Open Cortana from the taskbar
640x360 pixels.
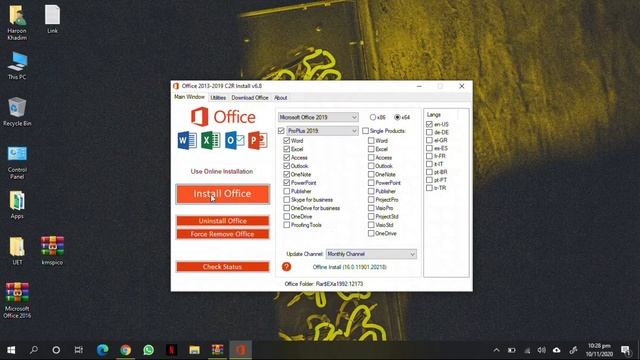coord(56,350)
